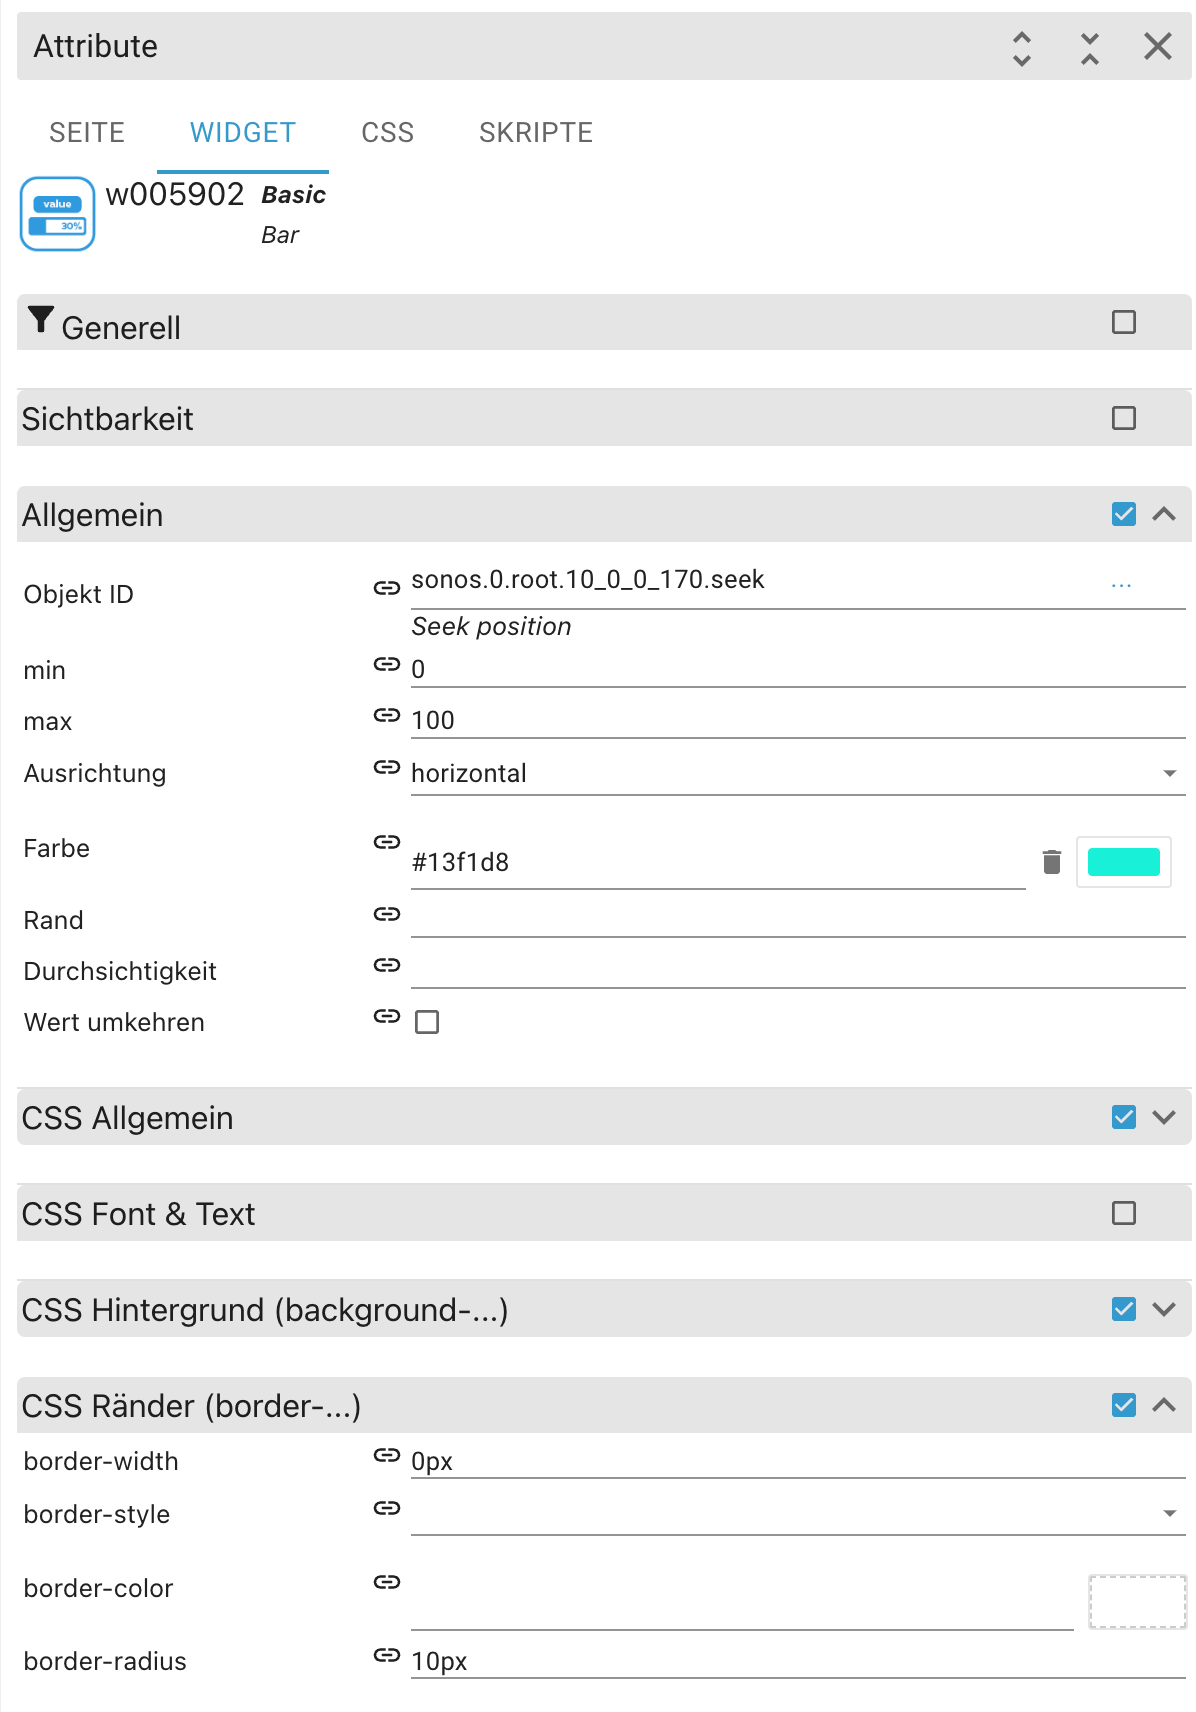Open the turquoise Farbe color swatch

[x=1123, y=862]
